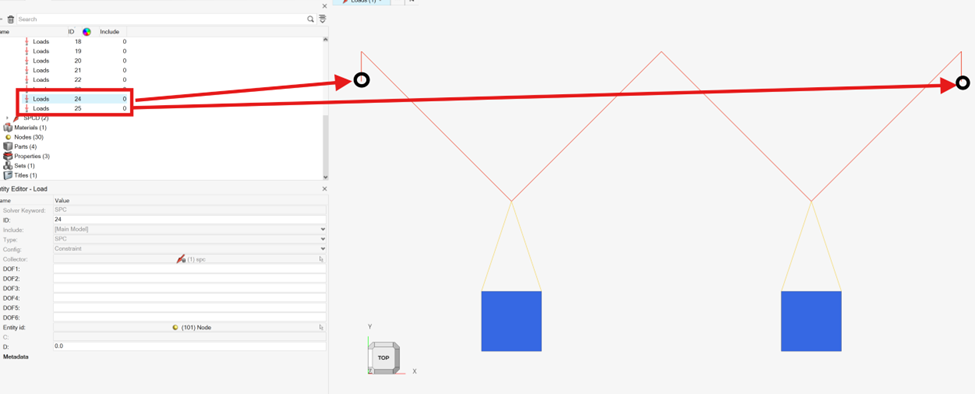Click the (101) Node entity selector
Screen dimensions: 975x394
pos(190,327)
